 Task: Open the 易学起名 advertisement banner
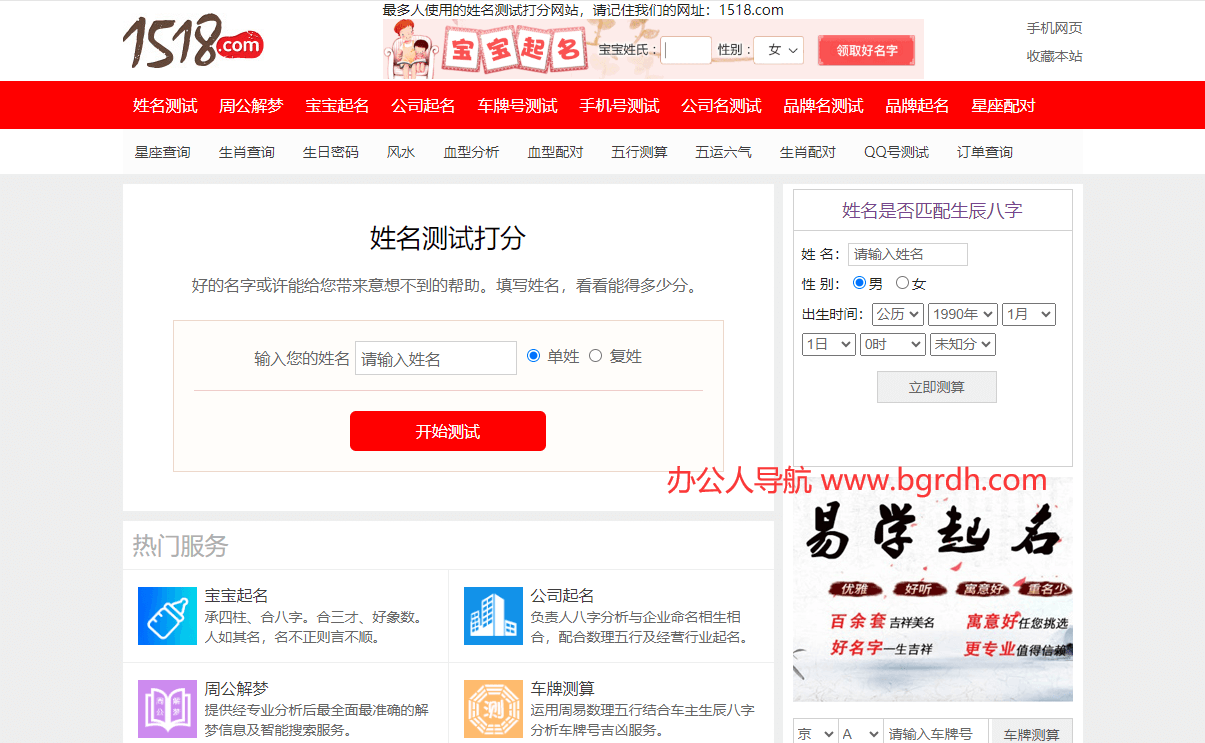click(x=933, y=590)
